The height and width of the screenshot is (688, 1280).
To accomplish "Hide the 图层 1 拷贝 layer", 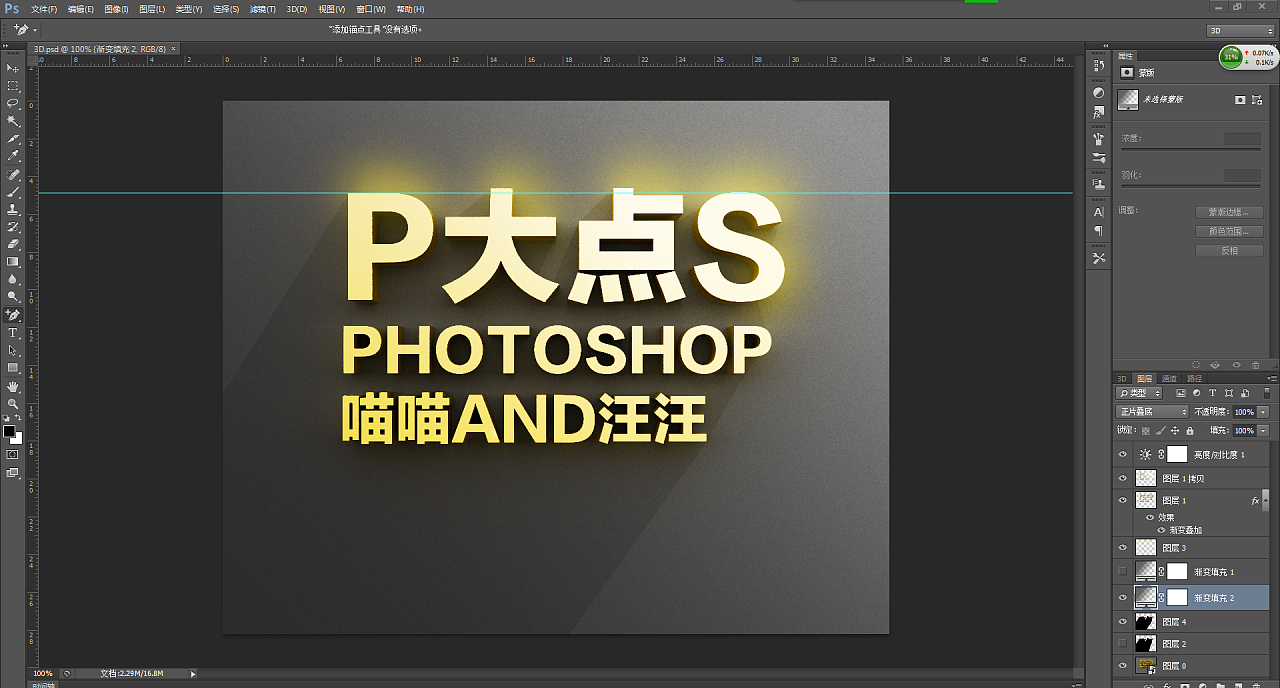I will tap(1122, 478).
